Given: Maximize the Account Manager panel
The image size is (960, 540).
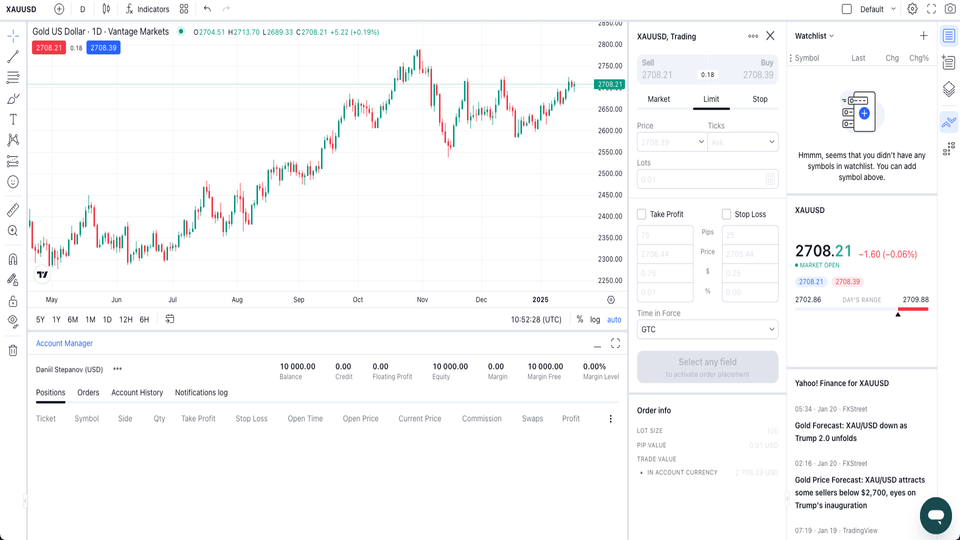Looking at the screenshot, I should 615,343.
